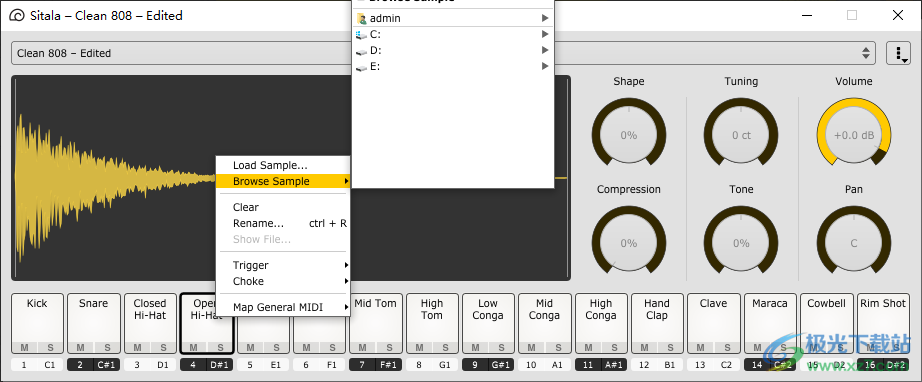Click the C1 note label under Kick
Screen dimensions: 922x382
[50, 365]
